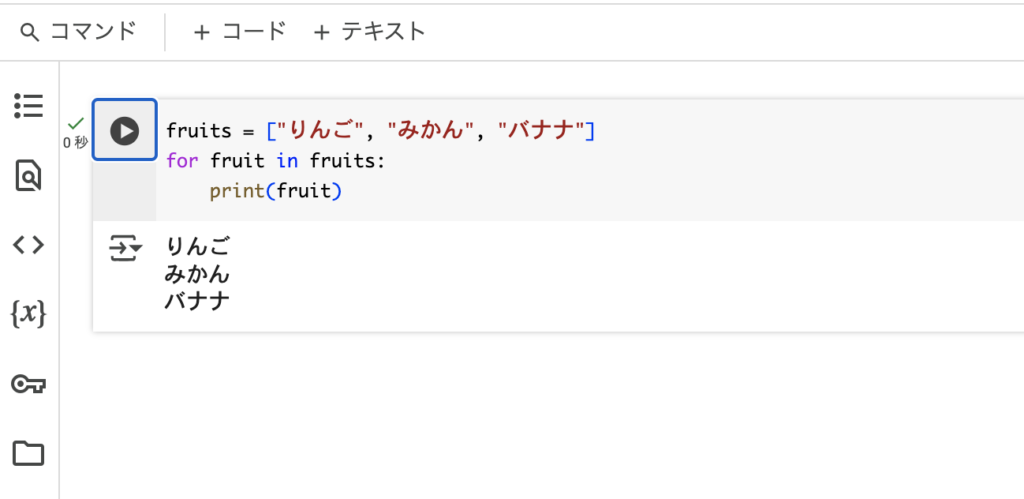This screenshot has width=1024, height=499.
Task: Open the コマンド command palette
Action: [x=78, y=31]
